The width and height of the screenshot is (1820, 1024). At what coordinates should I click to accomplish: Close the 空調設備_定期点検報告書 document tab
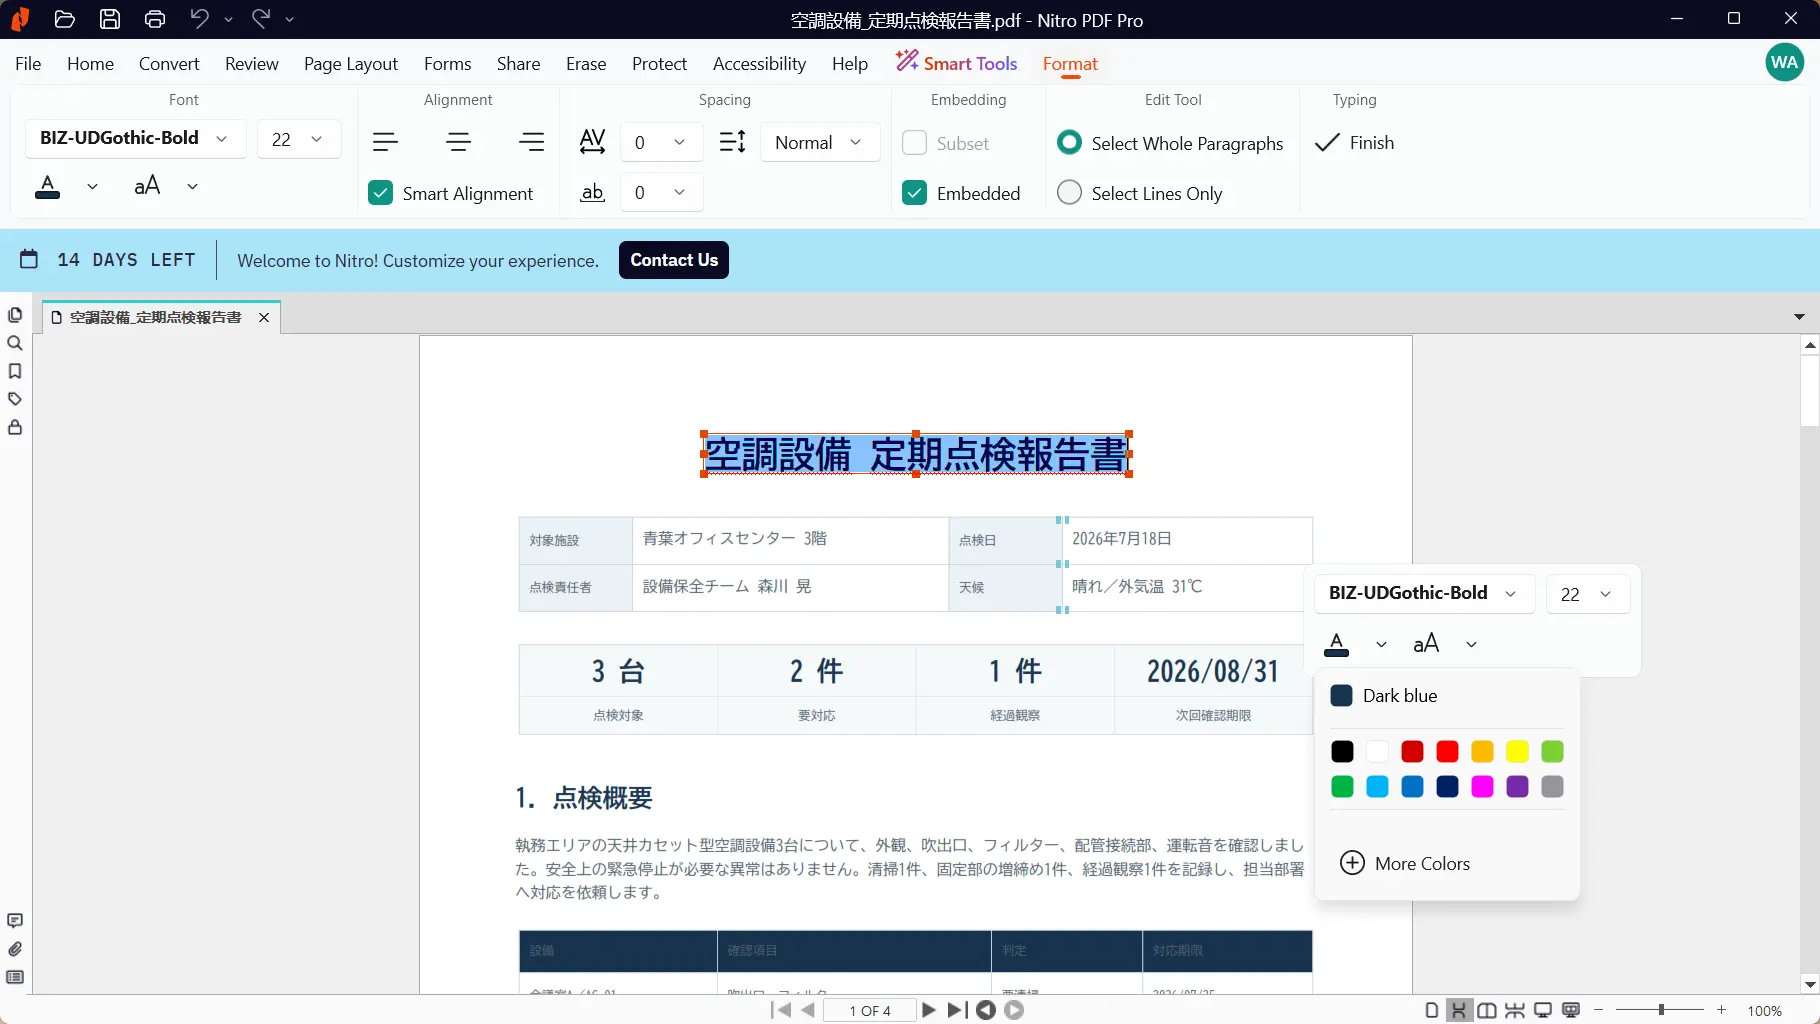(264, 317)
